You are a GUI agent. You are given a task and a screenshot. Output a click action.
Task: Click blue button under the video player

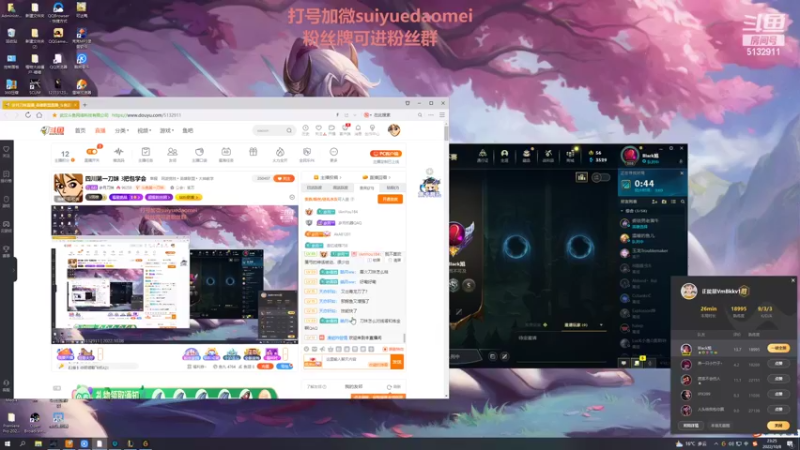click(x=285, y=366)
